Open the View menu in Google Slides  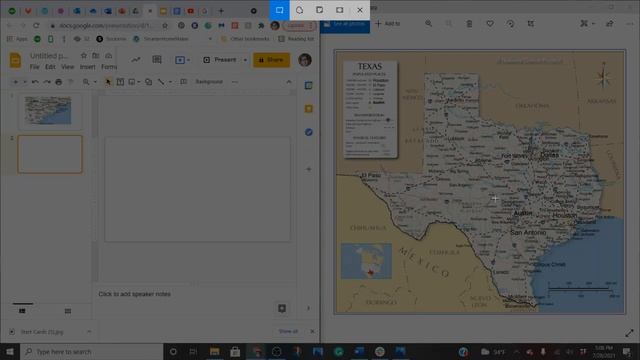coord(68,67)
